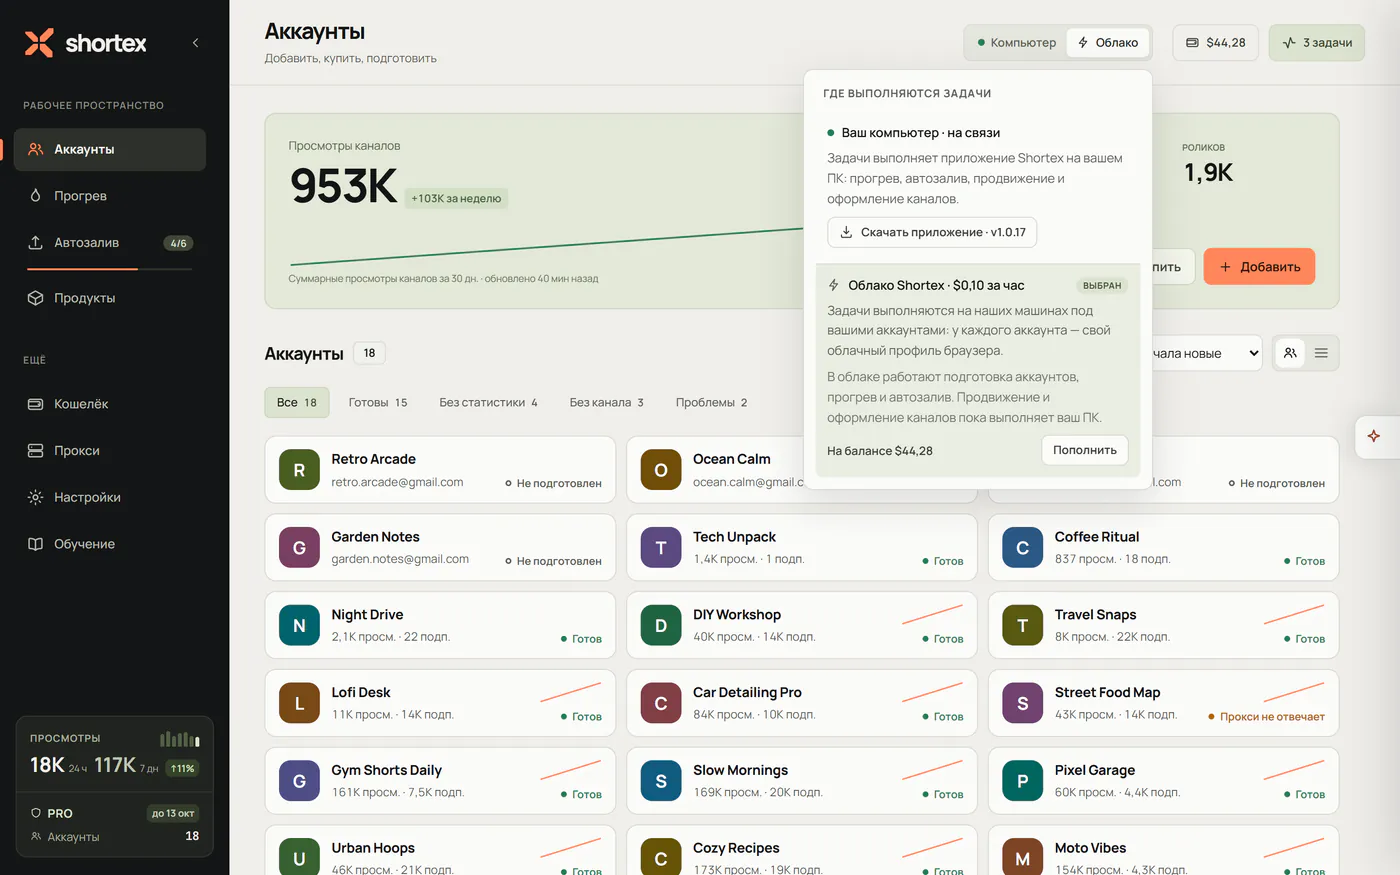Open the Retro Arcade account avatar
Viewport: 1400px width, 875px height.
(299, 470)
